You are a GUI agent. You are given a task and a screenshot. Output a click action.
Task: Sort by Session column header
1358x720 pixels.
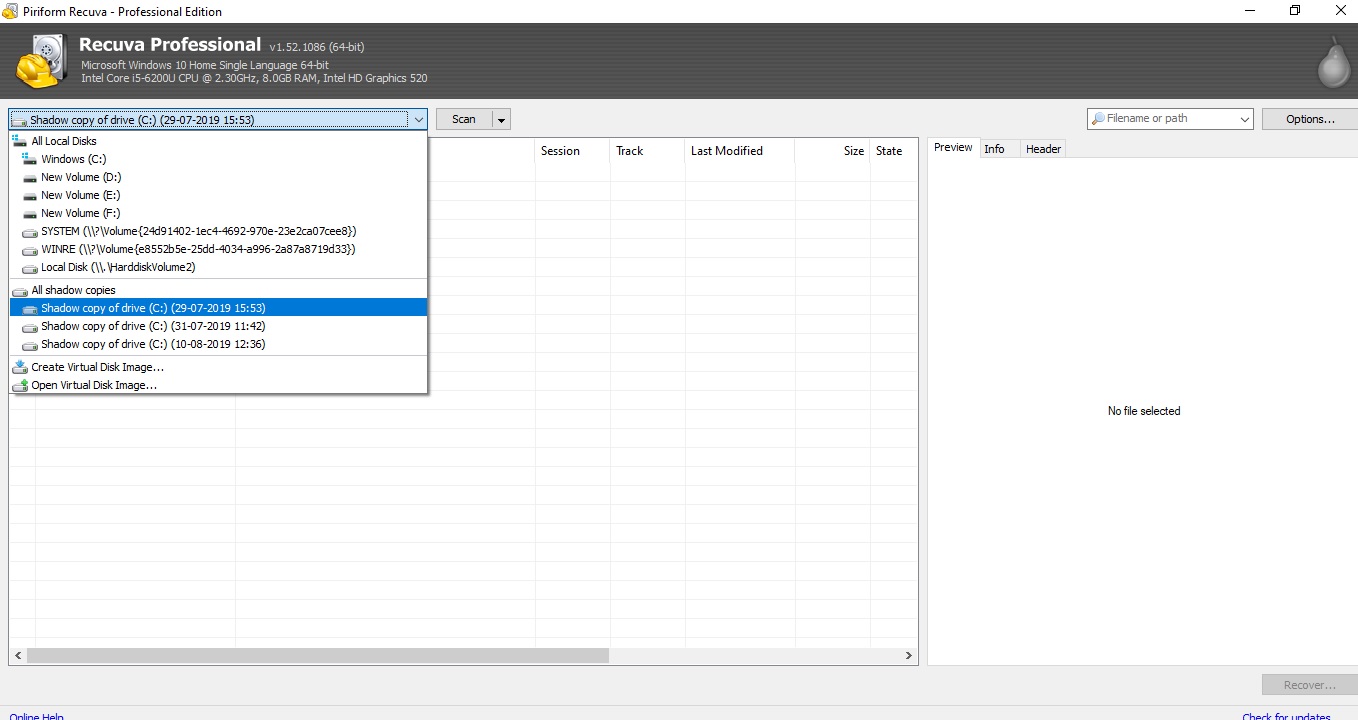point(572,151)
